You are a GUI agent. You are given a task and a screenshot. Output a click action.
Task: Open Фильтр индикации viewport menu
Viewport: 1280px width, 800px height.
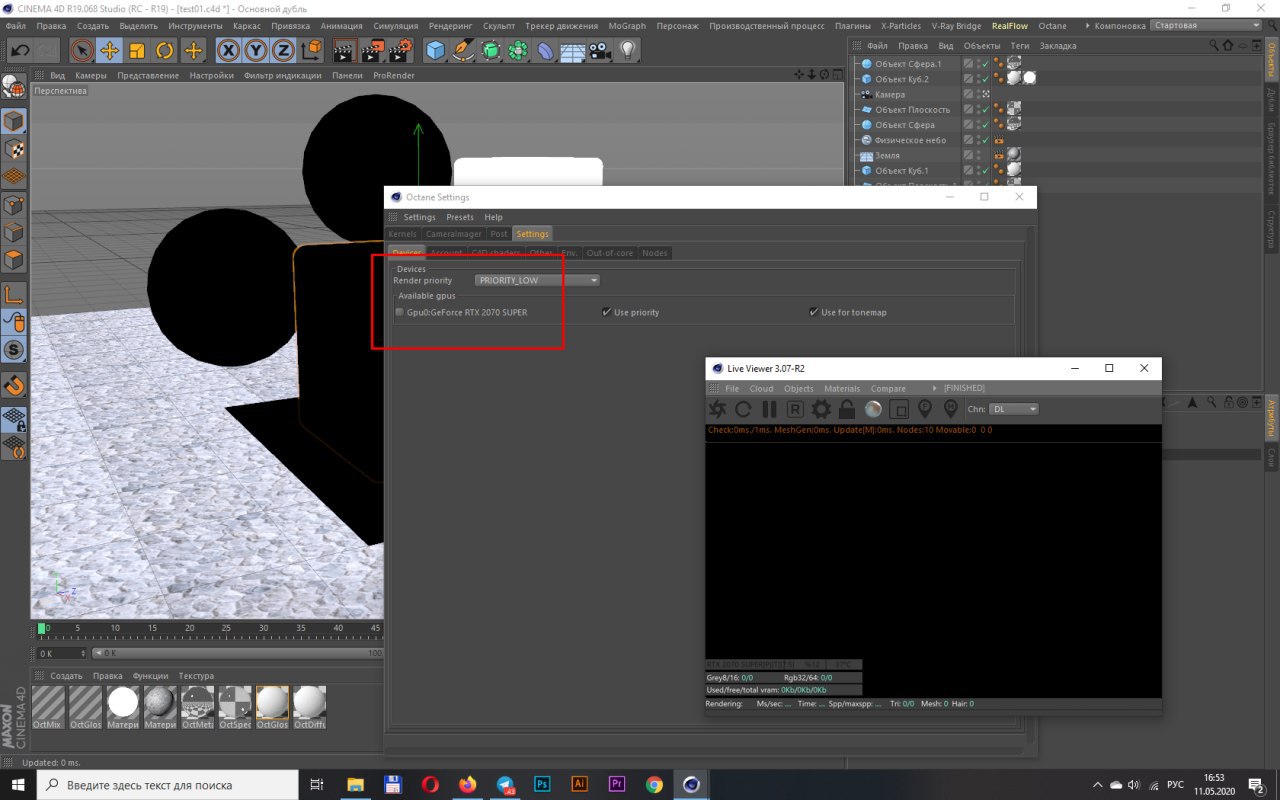(x=282, y=75)
